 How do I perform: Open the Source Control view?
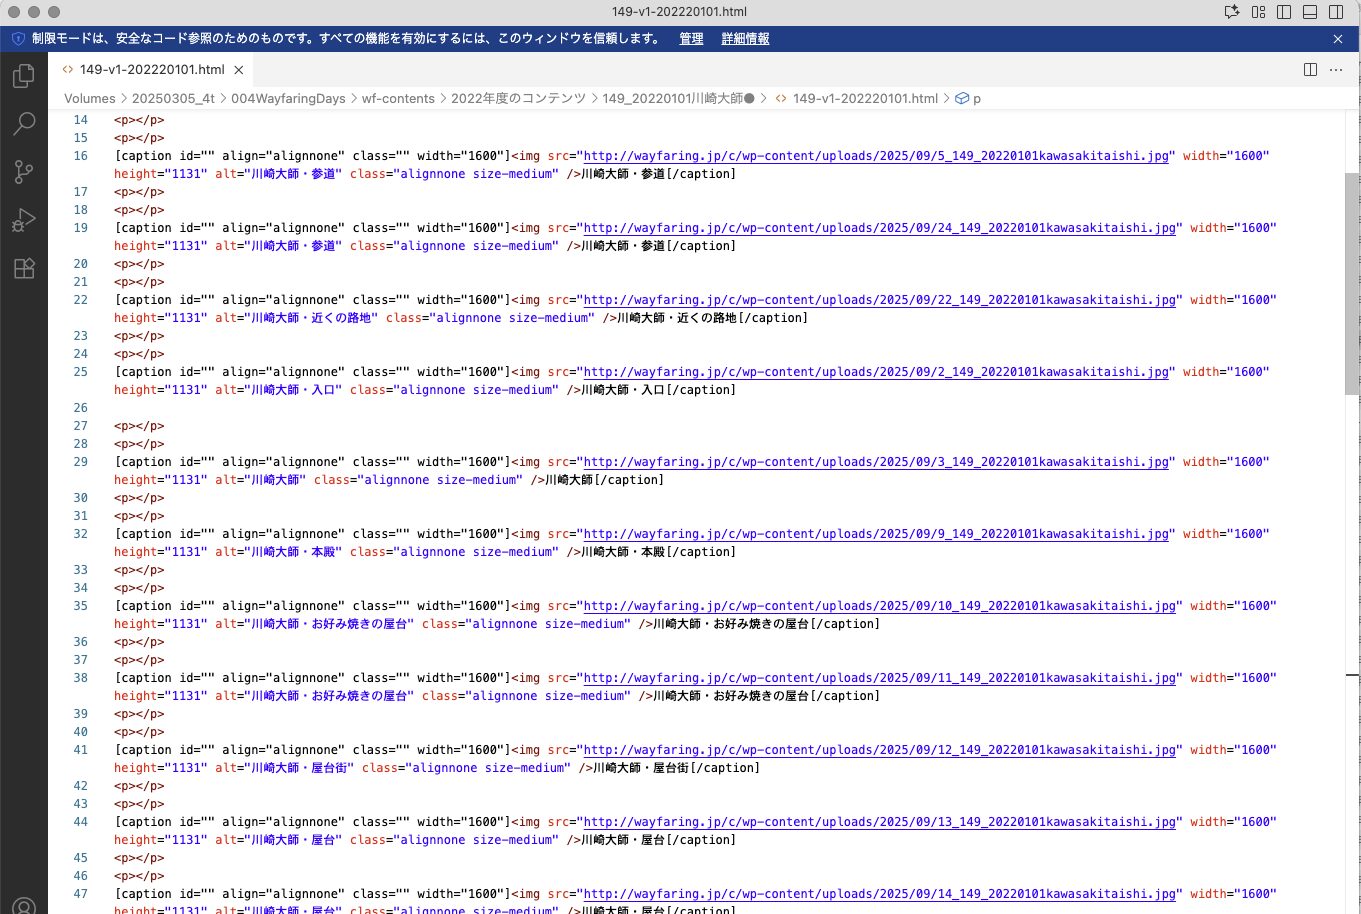pos(24,172)
